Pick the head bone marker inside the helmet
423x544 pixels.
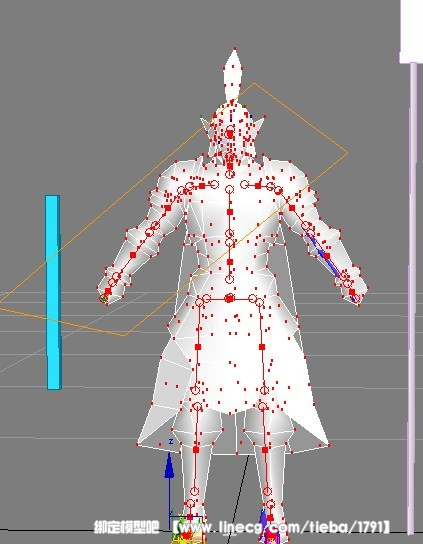click(230, 134)
